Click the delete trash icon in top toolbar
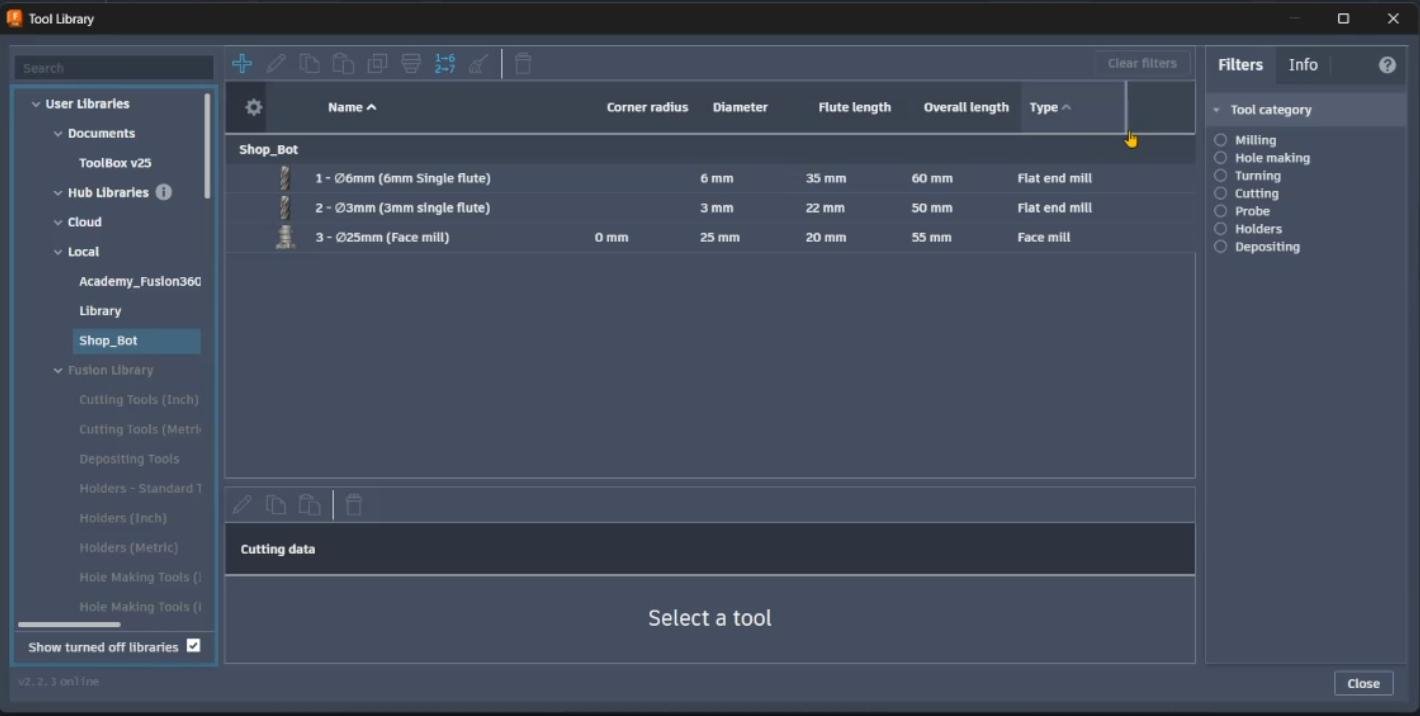The height and width of the screenshot is (716, 1420). (x=523, y=64)
